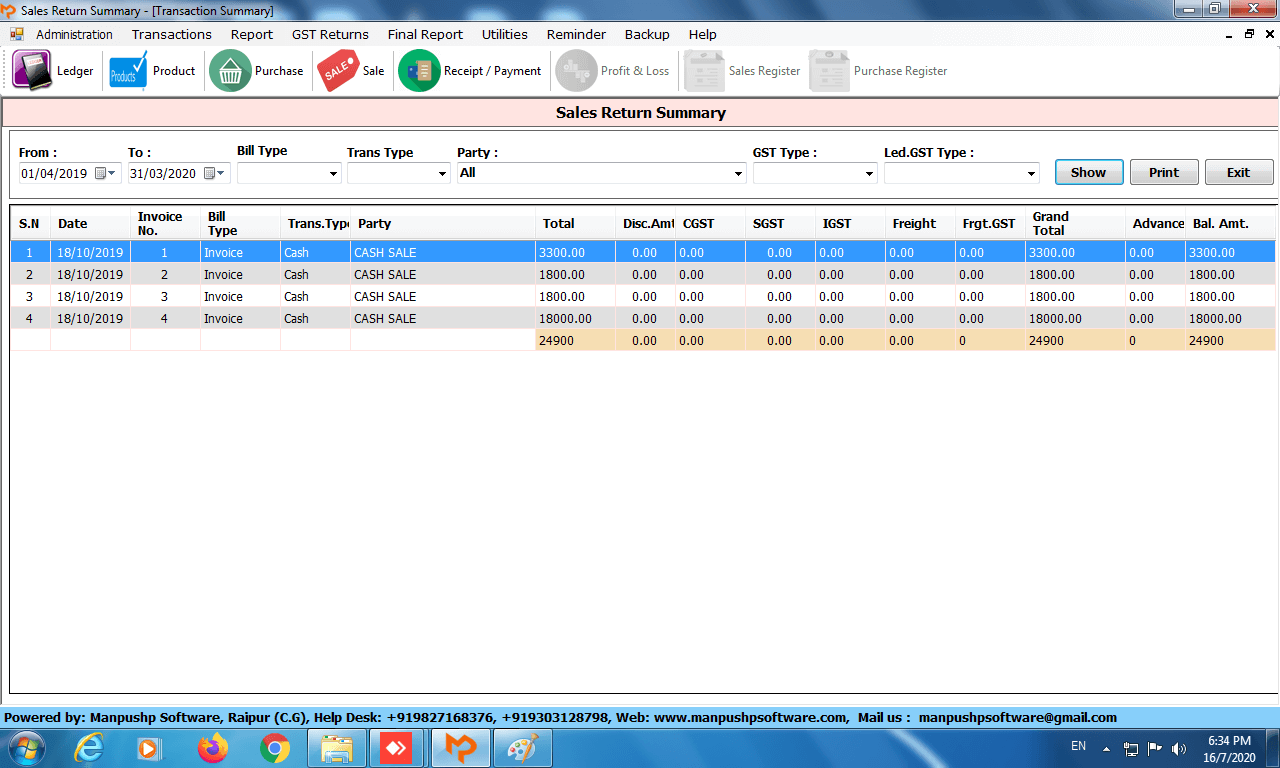Launch Google Chrome from taskbar
1280x768 pixels.
click(275, 748)
